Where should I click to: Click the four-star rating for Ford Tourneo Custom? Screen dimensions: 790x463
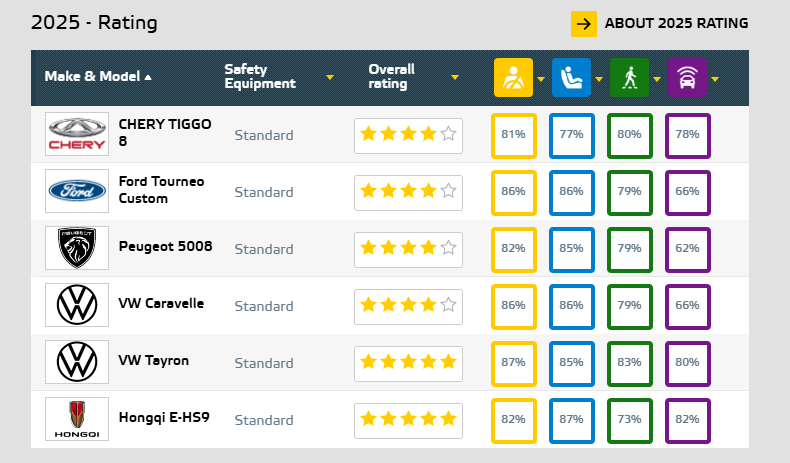(x=408, y=192)
